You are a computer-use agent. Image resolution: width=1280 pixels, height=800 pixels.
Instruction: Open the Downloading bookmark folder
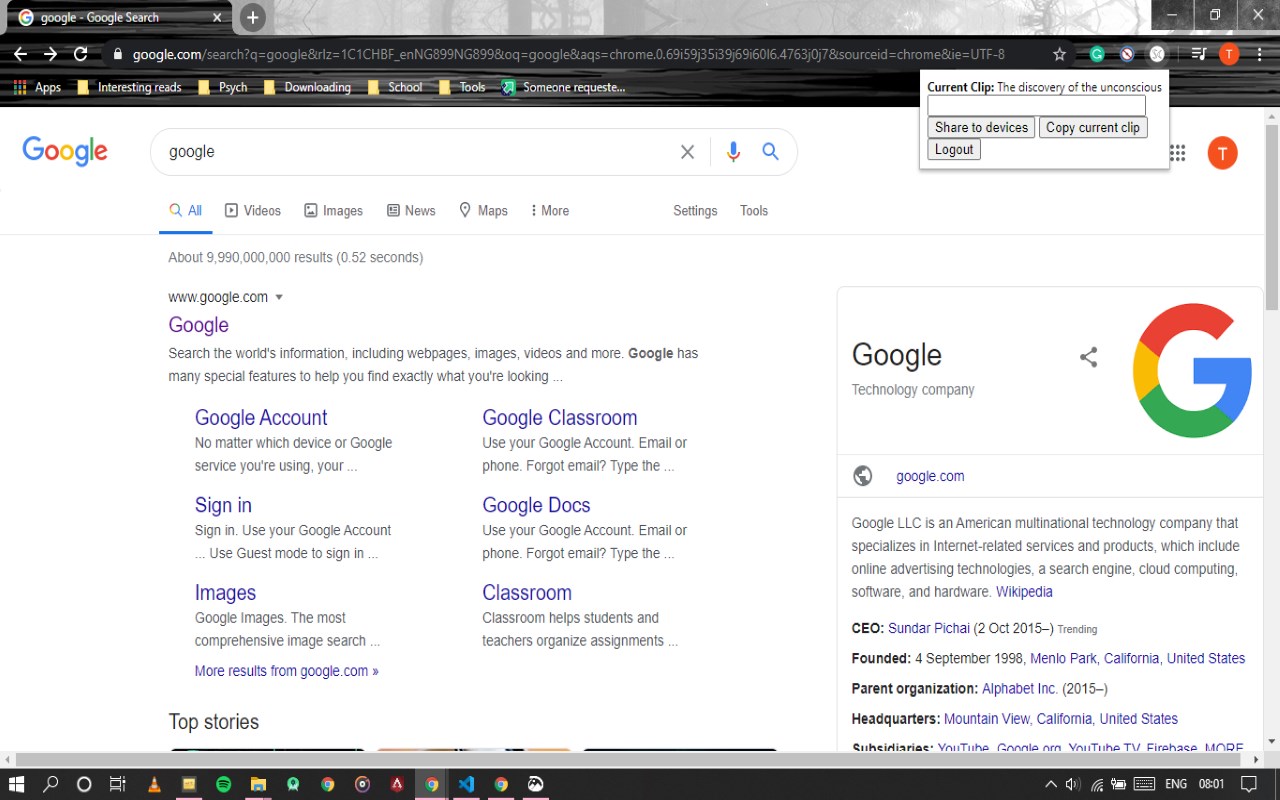pyautogui.click(x=306, y=87)
